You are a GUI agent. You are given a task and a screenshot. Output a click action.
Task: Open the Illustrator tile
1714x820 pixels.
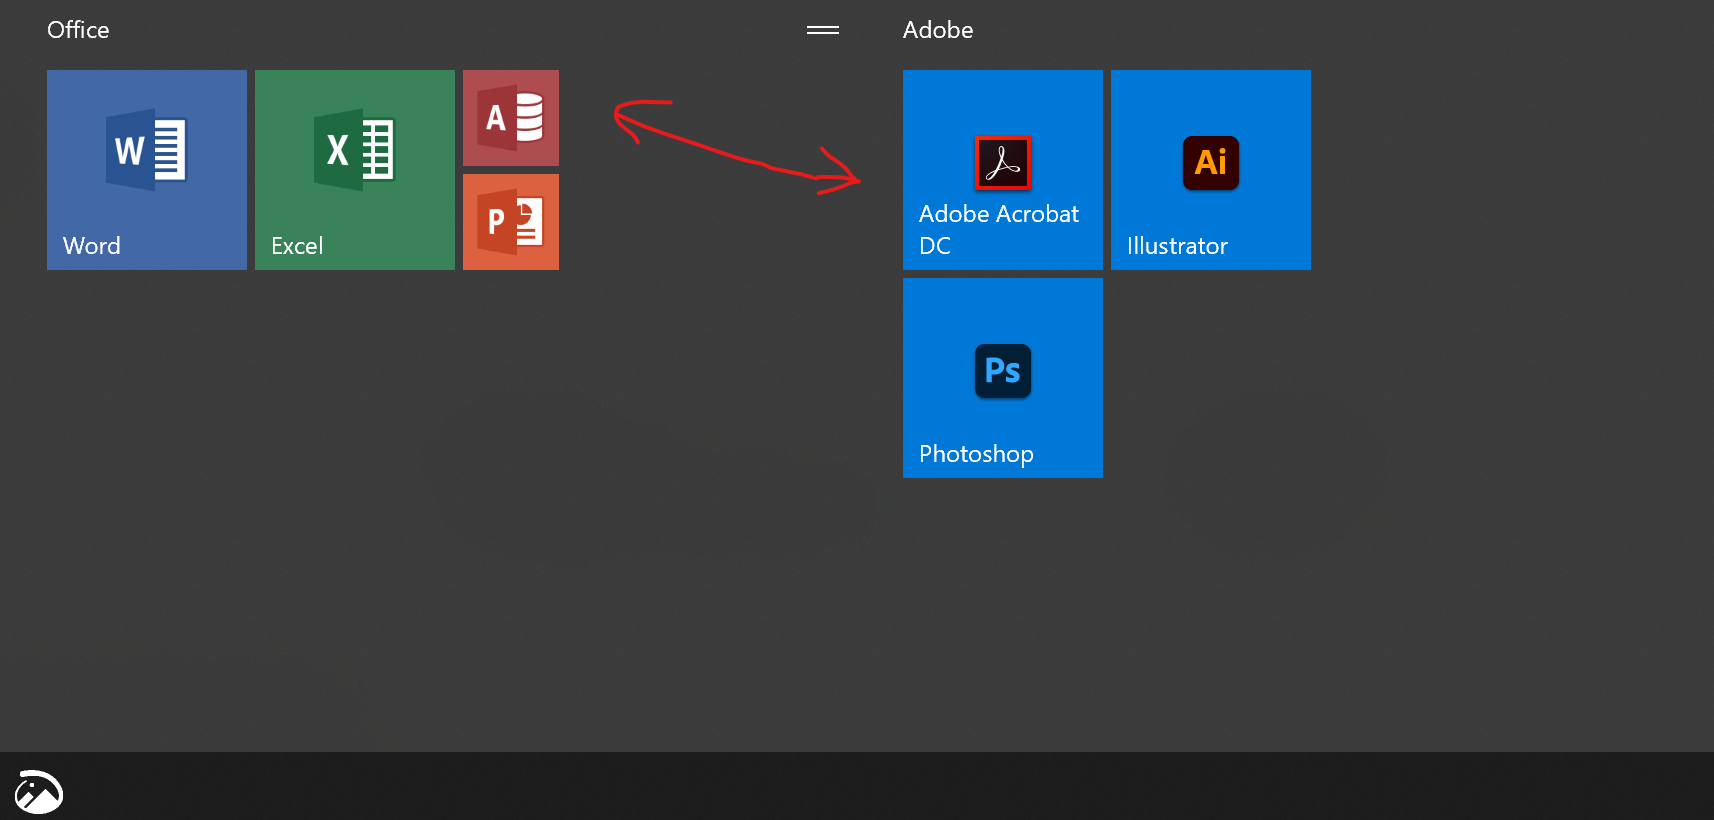pyautogui.click(x=1211, y=170)
